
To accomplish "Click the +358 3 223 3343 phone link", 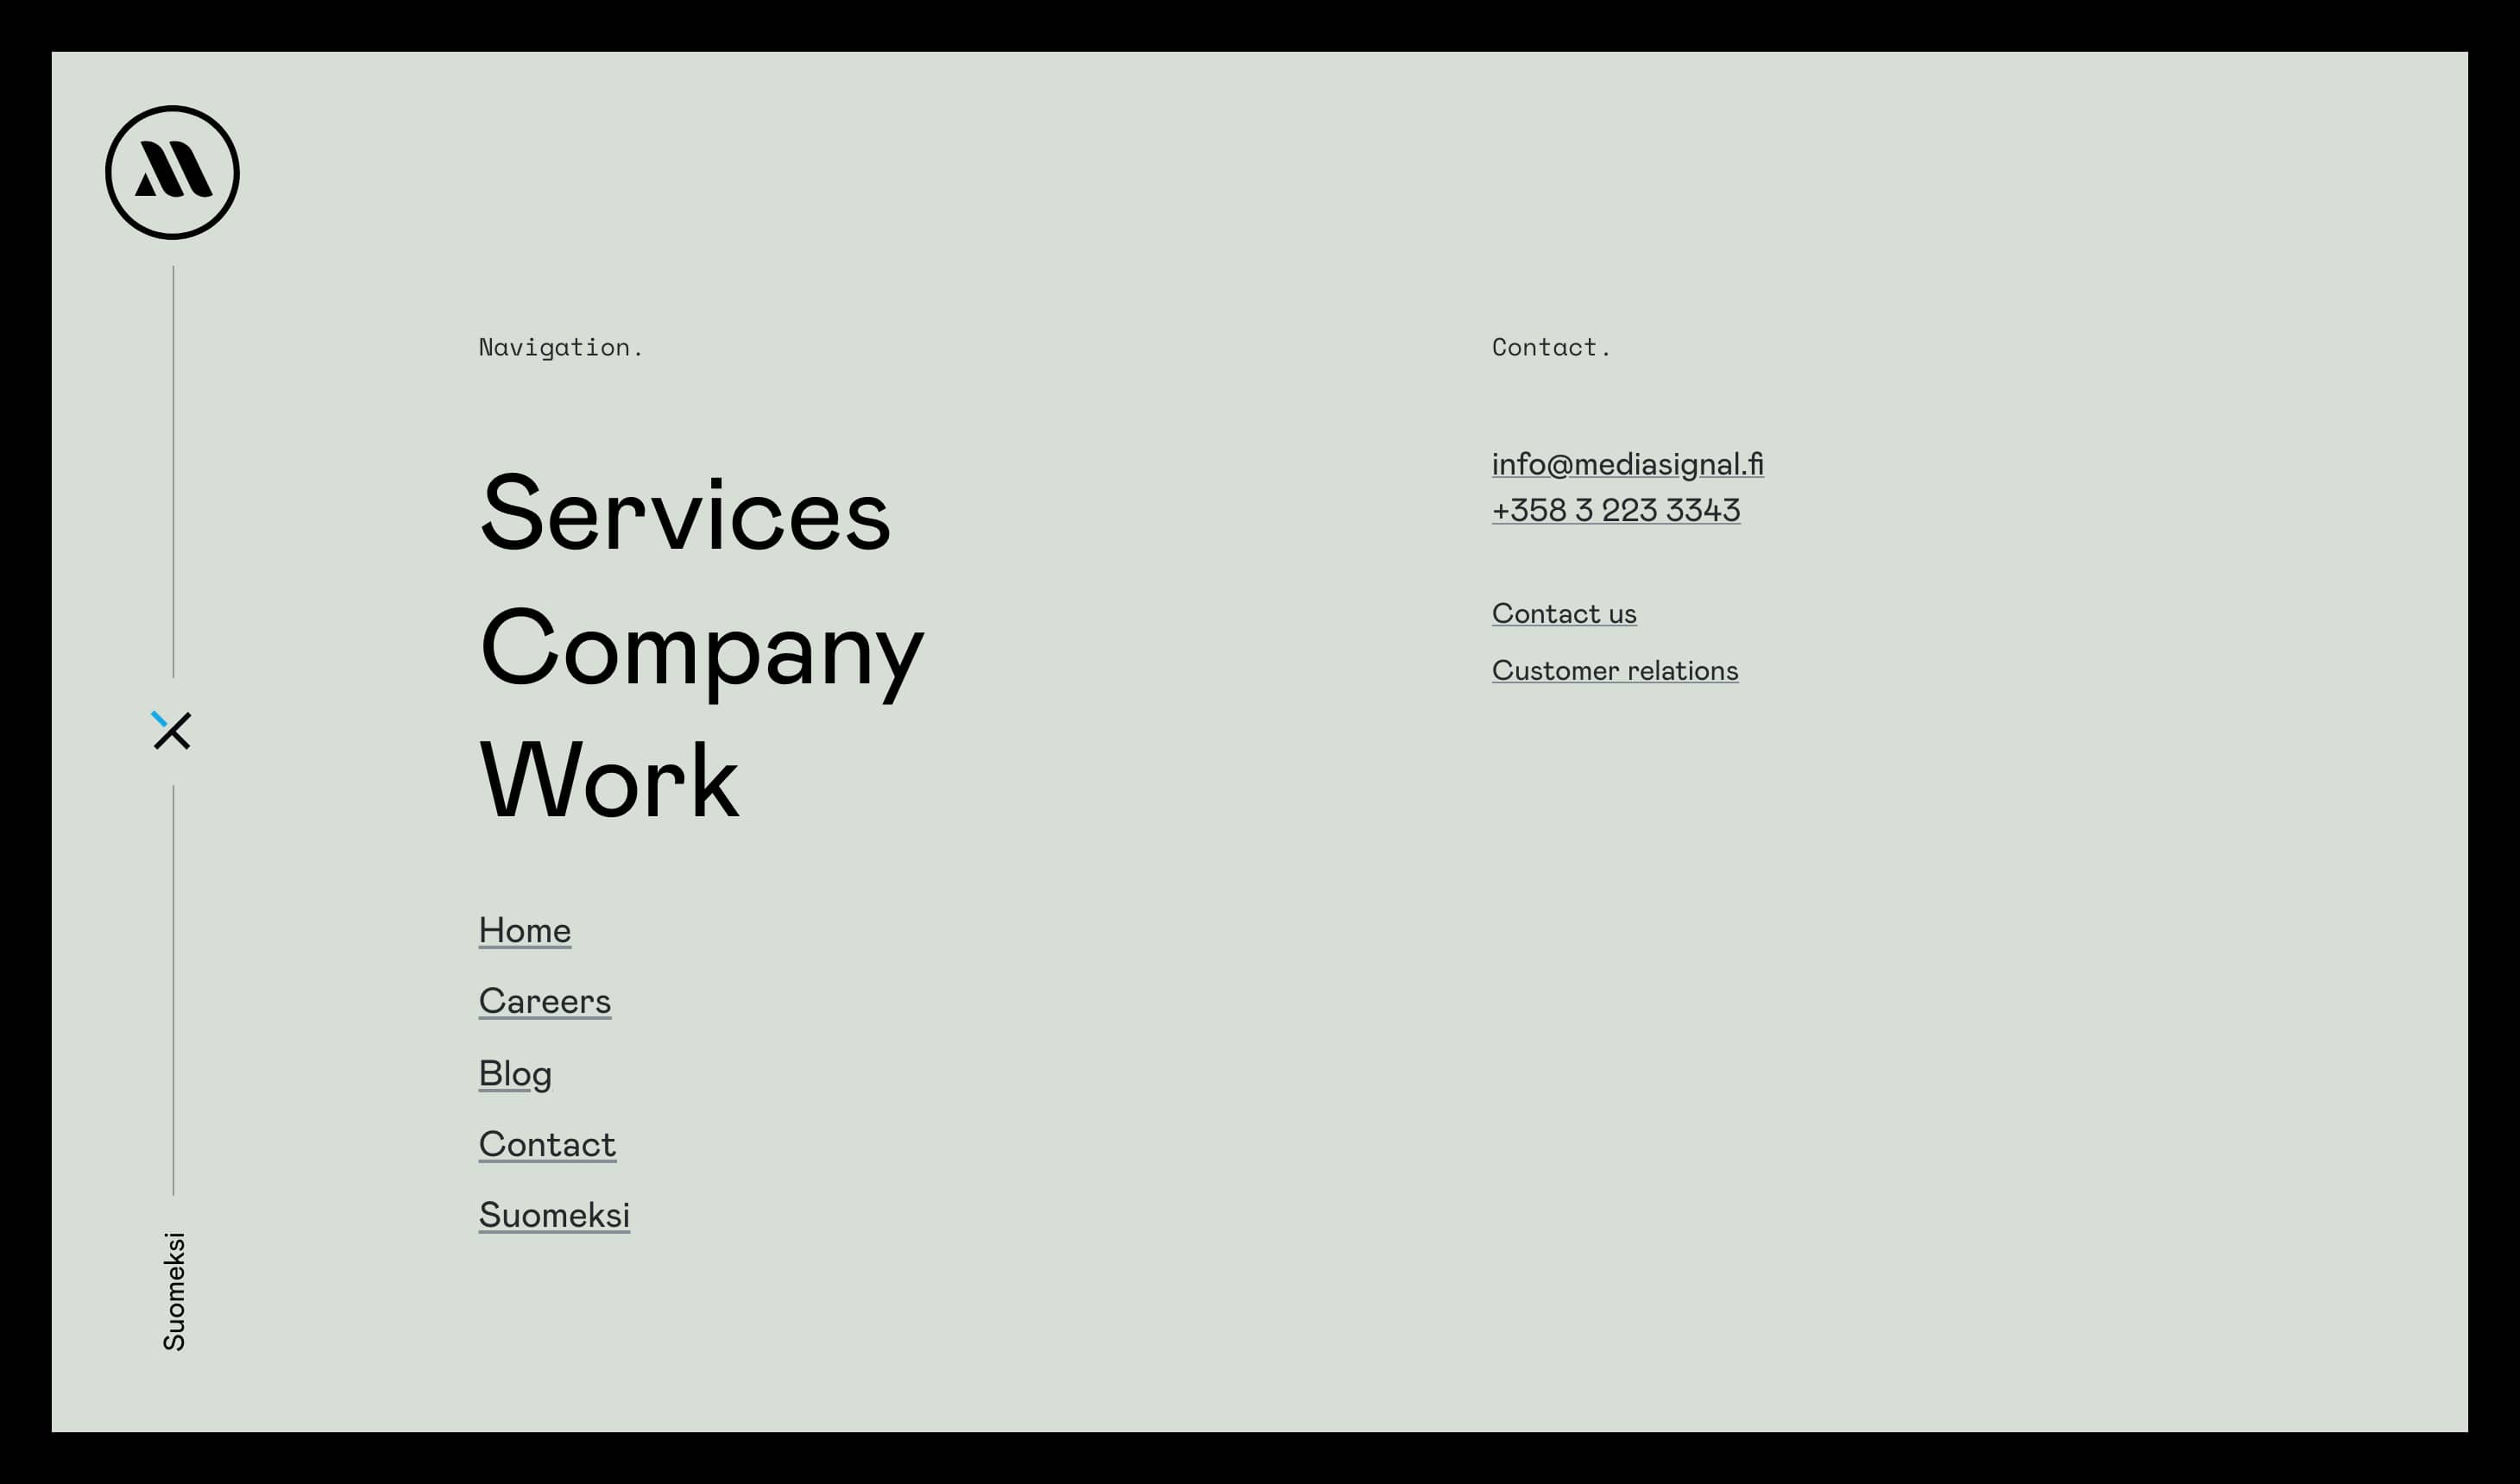I will click(x=1616, y=509).
